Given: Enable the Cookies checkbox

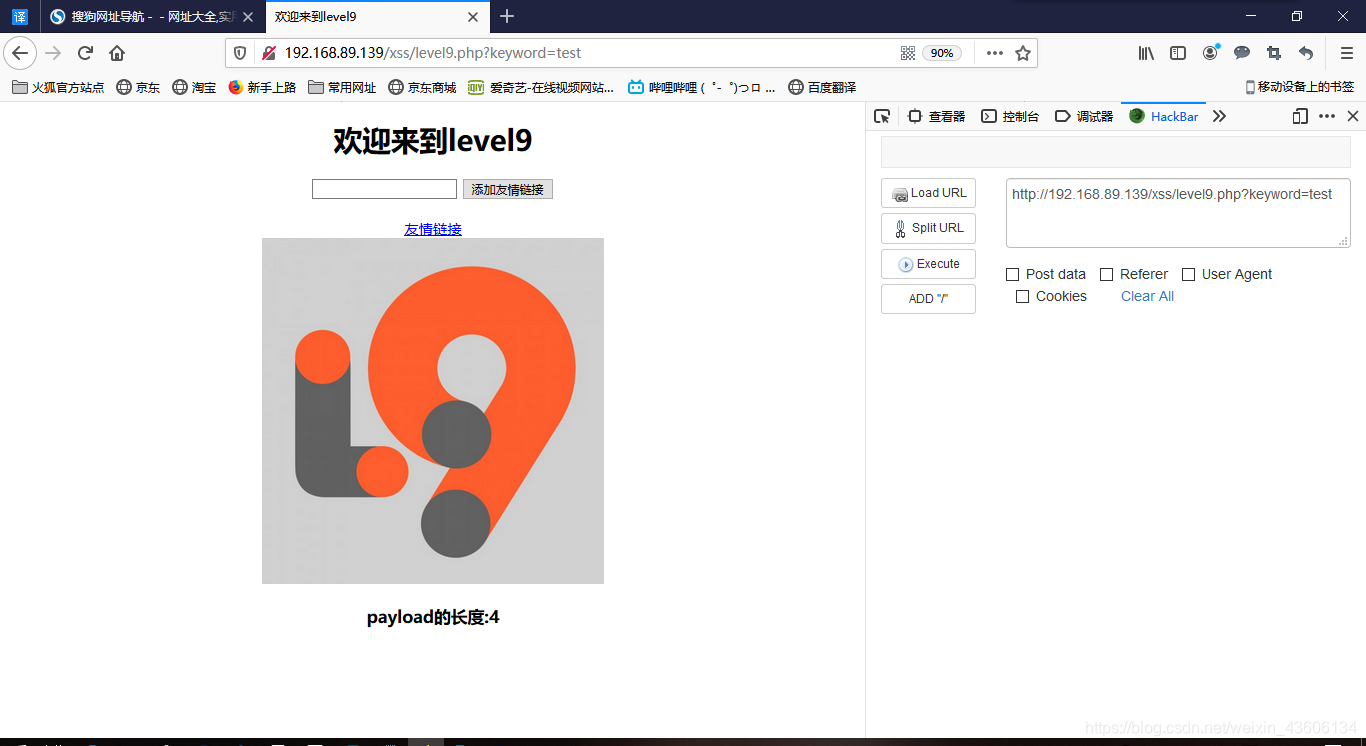Looking at the screenshot, I should 1022,296.
